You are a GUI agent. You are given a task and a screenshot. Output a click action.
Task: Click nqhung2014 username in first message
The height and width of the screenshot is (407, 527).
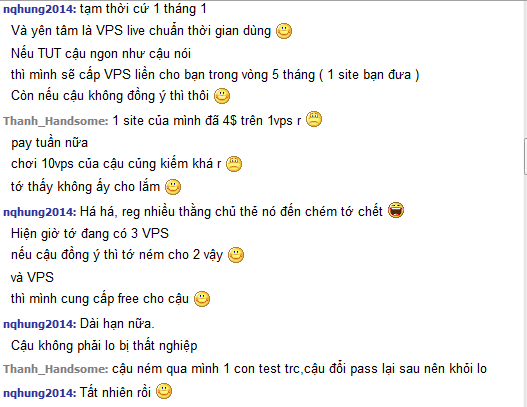click(x=40, y=9)
